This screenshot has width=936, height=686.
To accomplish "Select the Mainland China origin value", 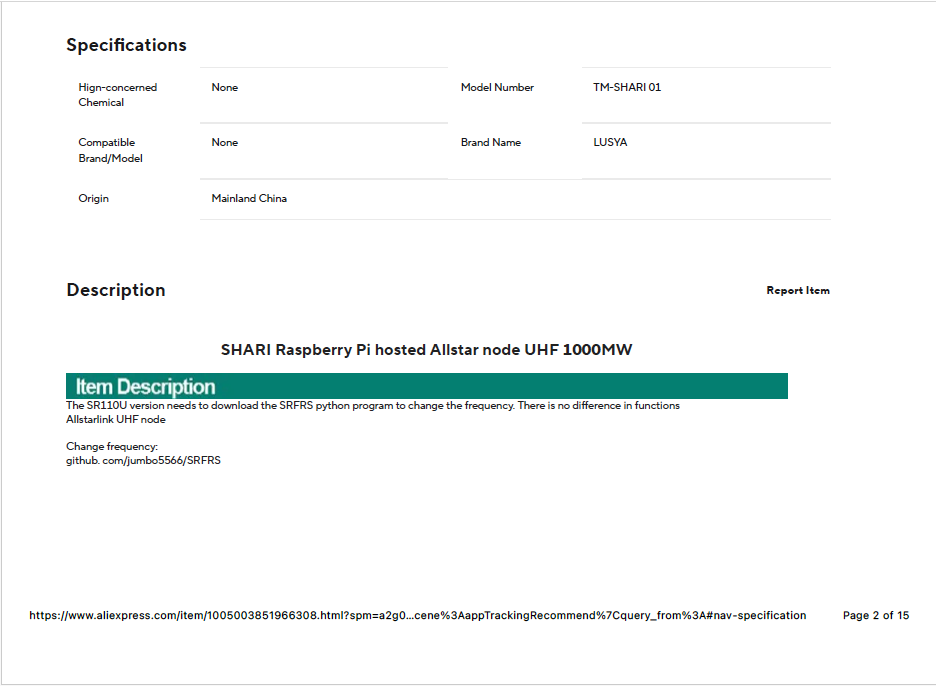I will 249,199.
